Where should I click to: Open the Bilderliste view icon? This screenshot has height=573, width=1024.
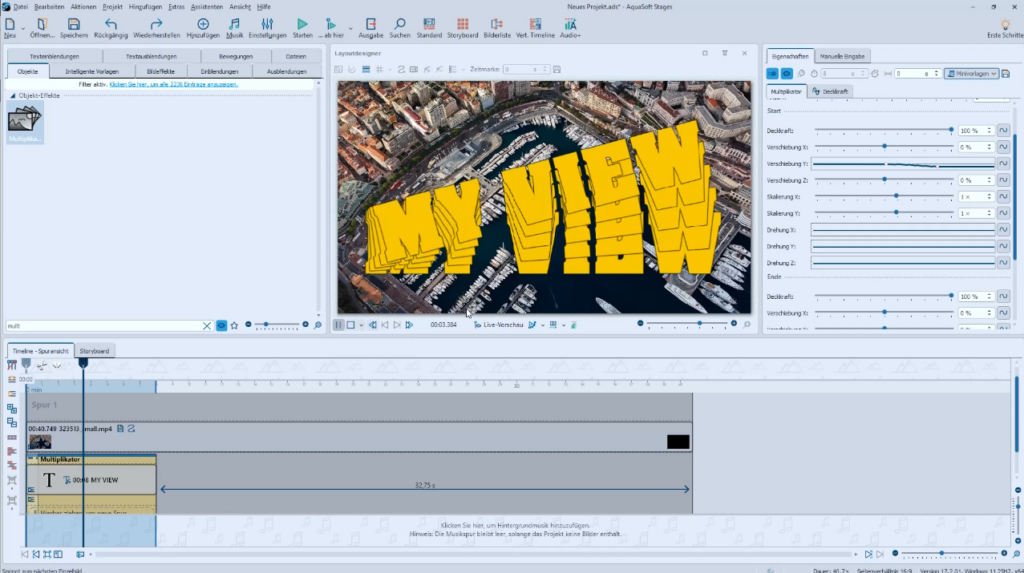(497, 24)
